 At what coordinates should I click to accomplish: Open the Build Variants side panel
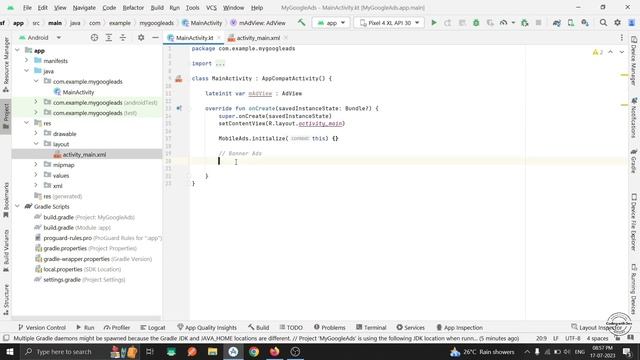pos(6,250)
